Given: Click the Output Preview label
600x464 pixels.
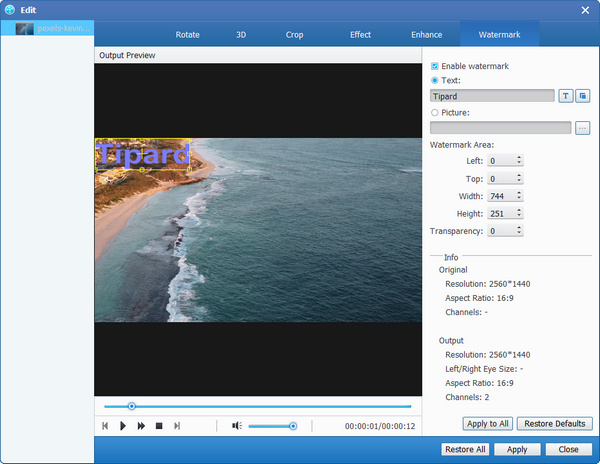Looking at the screenshot, I should click(127, 55).
